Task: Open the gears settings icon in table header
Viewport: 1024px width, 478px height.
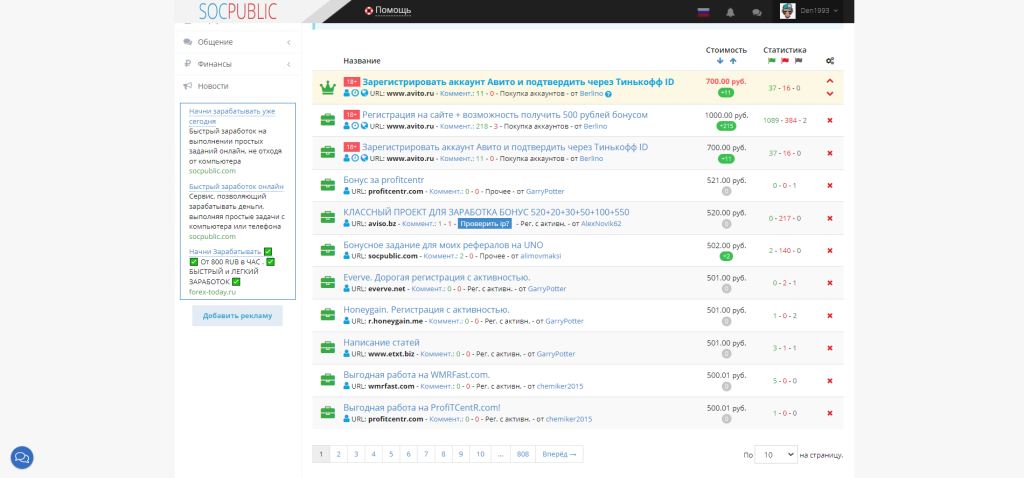Action: (x=830, y=61)
